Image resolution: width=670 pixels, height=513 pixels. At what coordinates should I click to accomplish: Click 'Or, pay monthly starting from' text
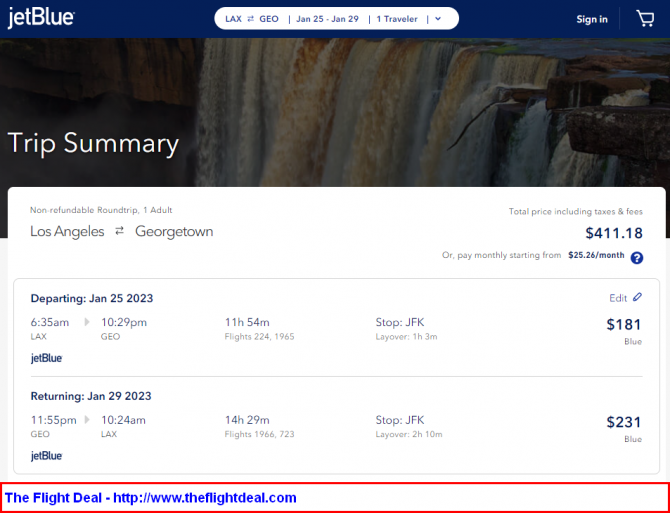(x=502, y=255)
